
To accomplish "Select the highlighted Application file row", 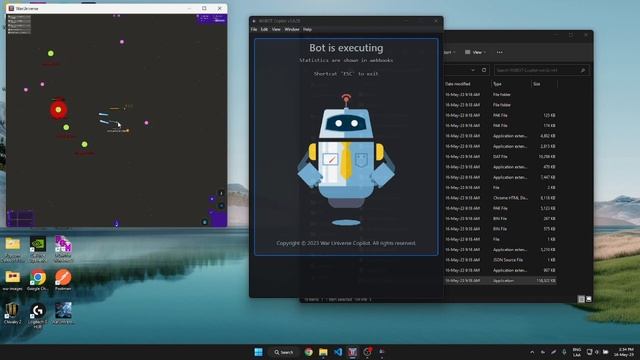I will (500, 281).
